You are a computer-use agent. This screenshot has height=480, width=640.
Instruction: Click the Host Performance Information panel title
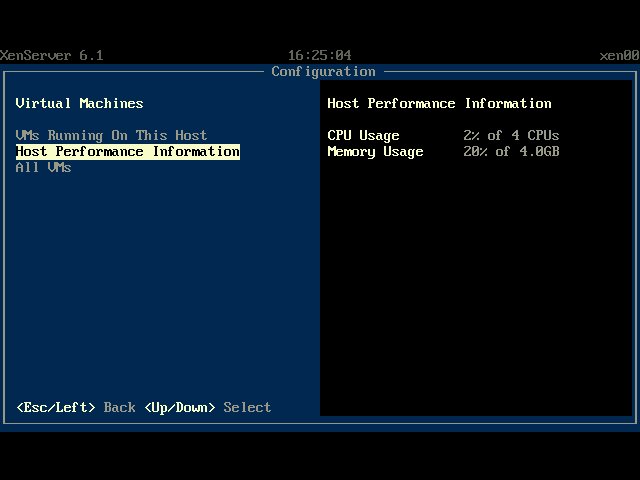440,103
